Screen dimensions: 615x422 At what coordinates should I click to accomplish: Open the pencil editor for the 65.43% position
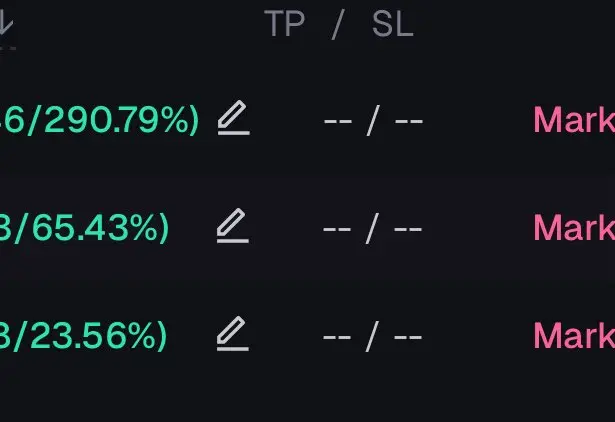(x=233, y=226)
